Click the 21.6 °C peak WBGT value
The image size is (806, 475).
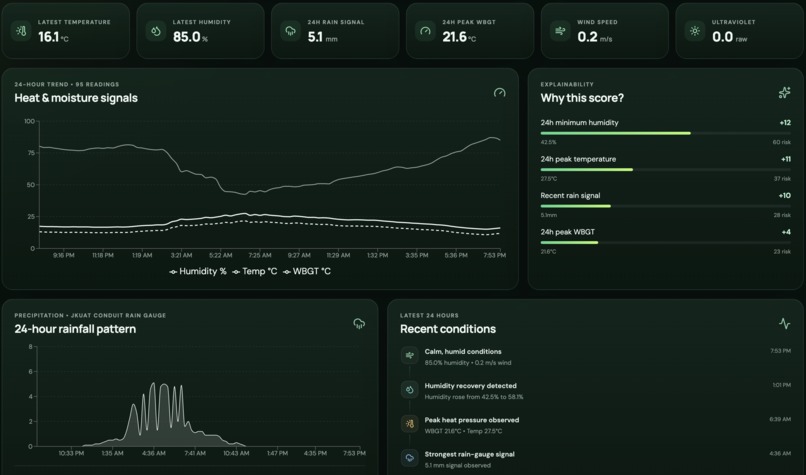[459, 37]
